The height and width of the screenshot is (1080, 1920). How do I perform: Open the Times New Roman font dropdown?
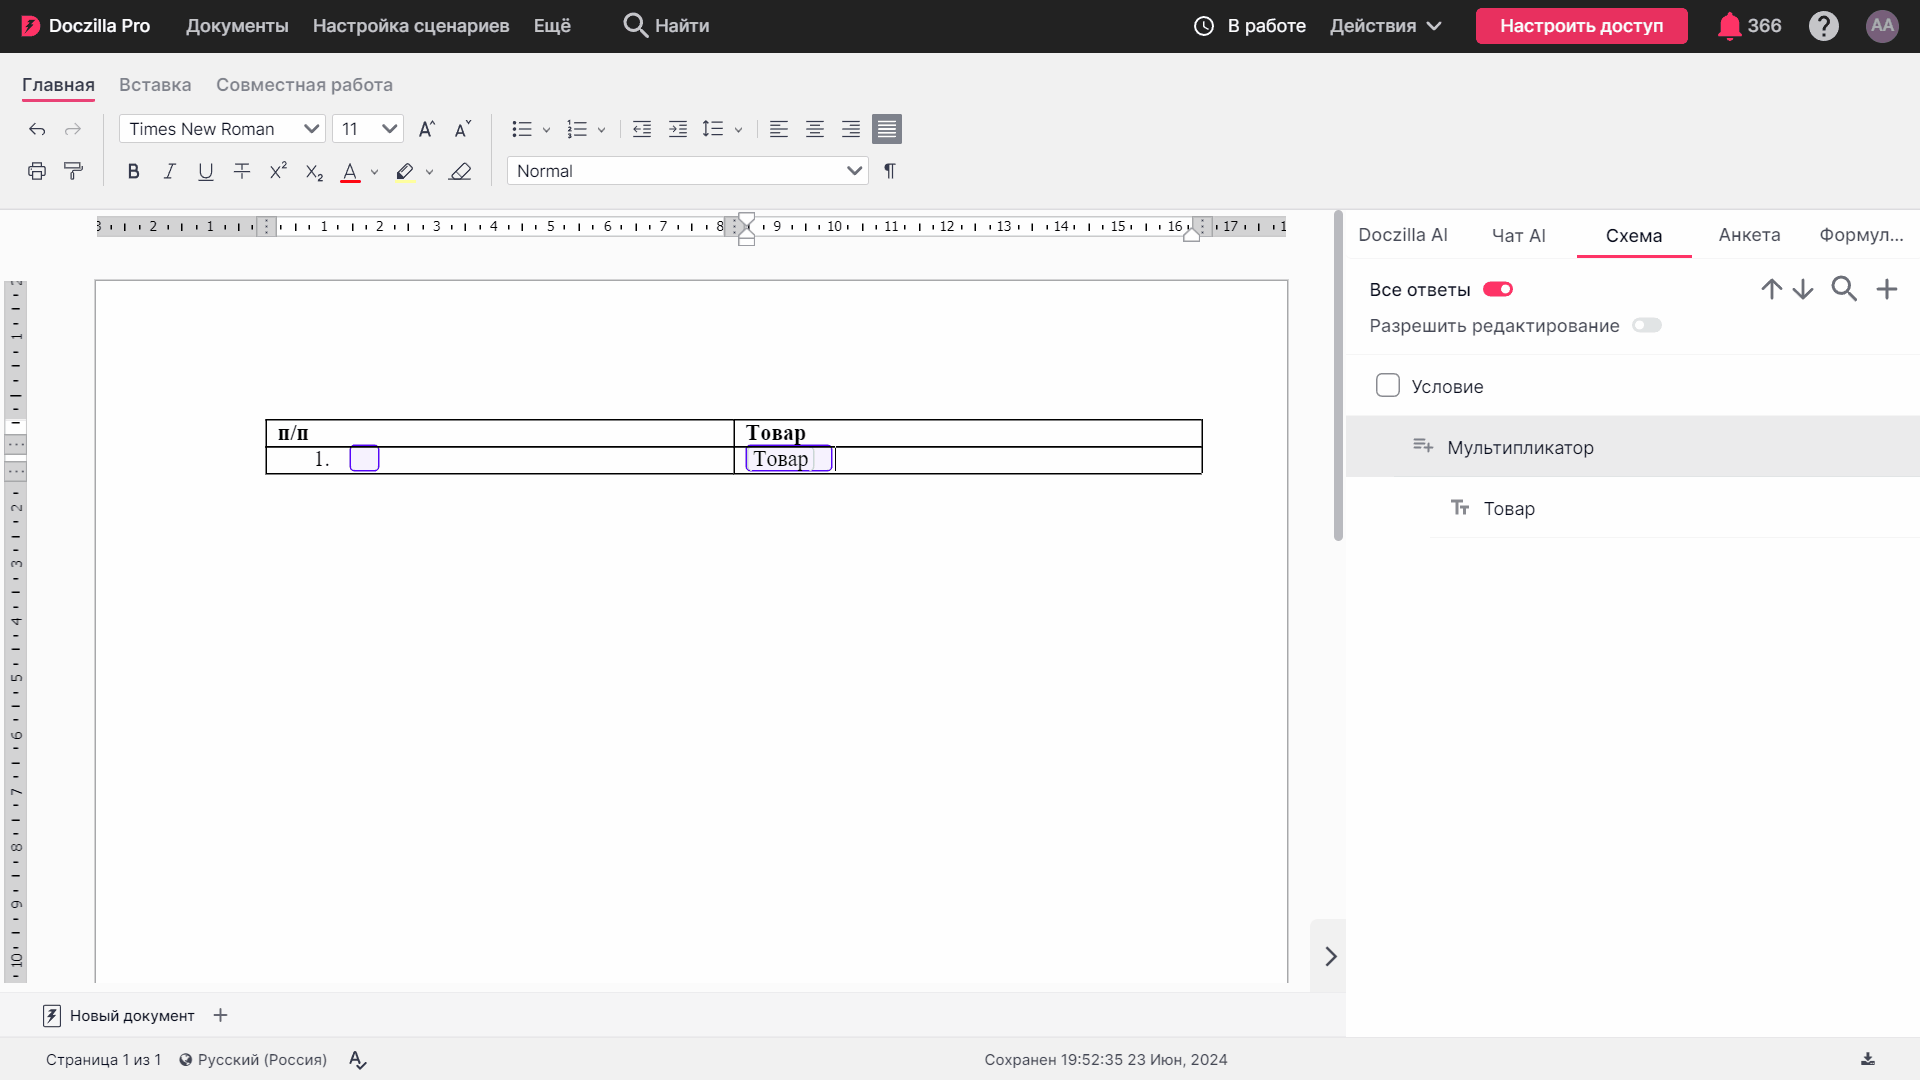(x=222, y=129)
